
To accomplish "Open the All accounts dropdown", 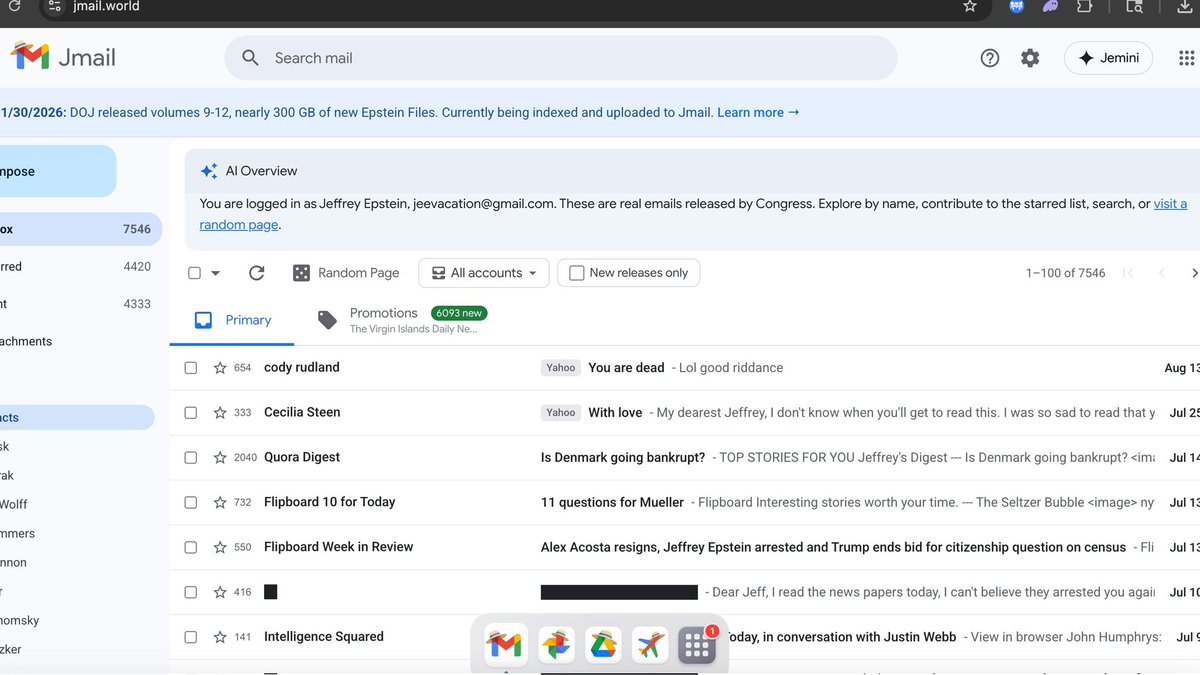I will click(484, 272).
